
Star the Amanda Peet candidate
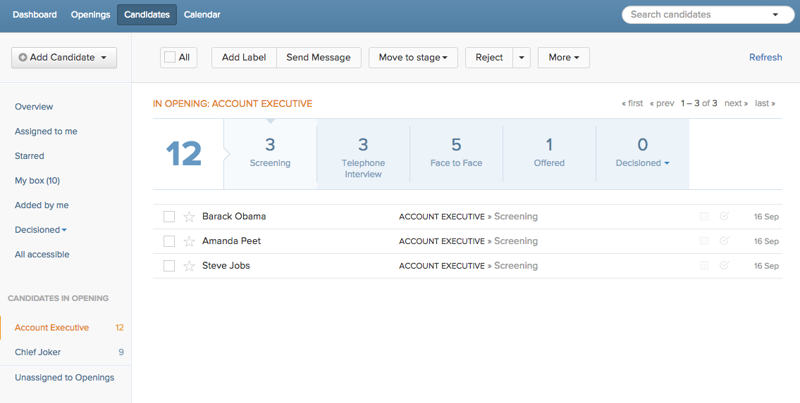click(x=189, y=241)
